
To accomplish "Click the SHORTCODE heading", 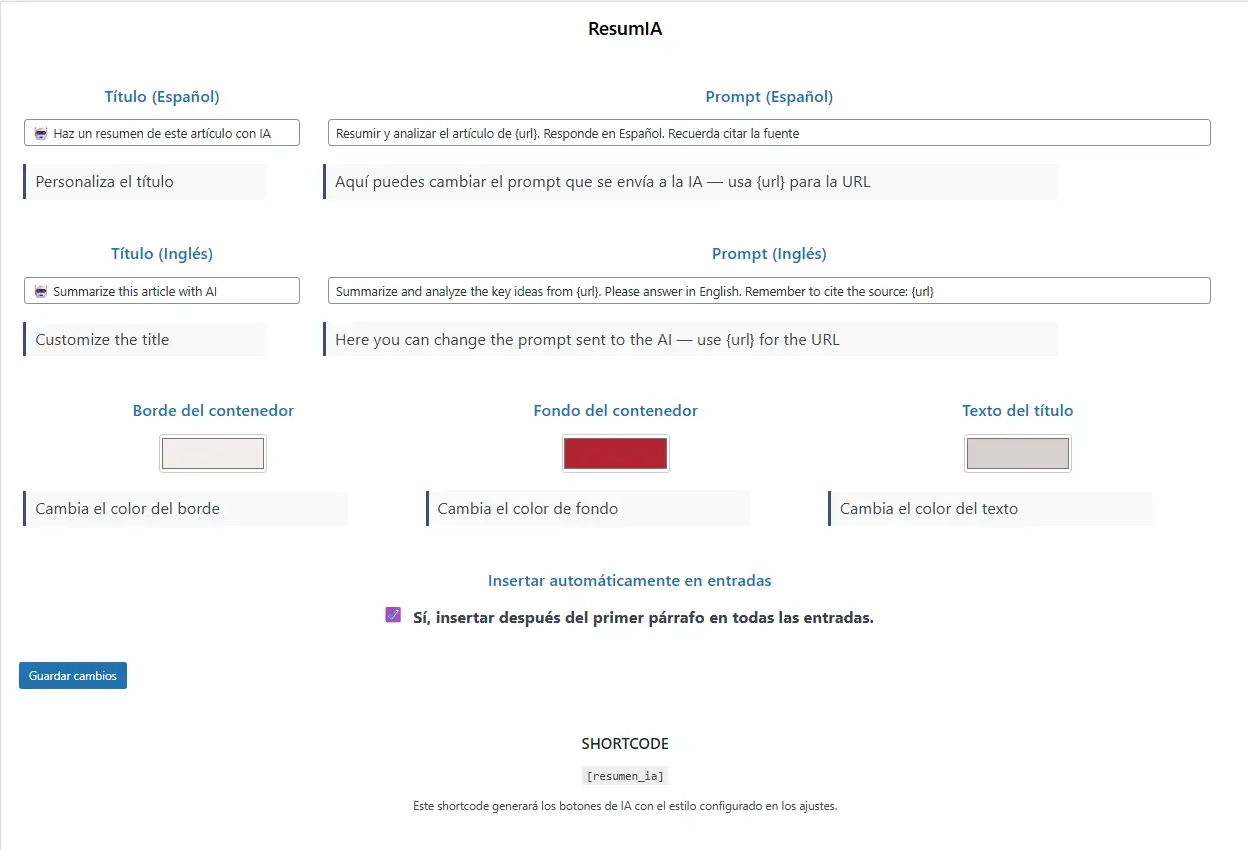I will click(625, 744).
